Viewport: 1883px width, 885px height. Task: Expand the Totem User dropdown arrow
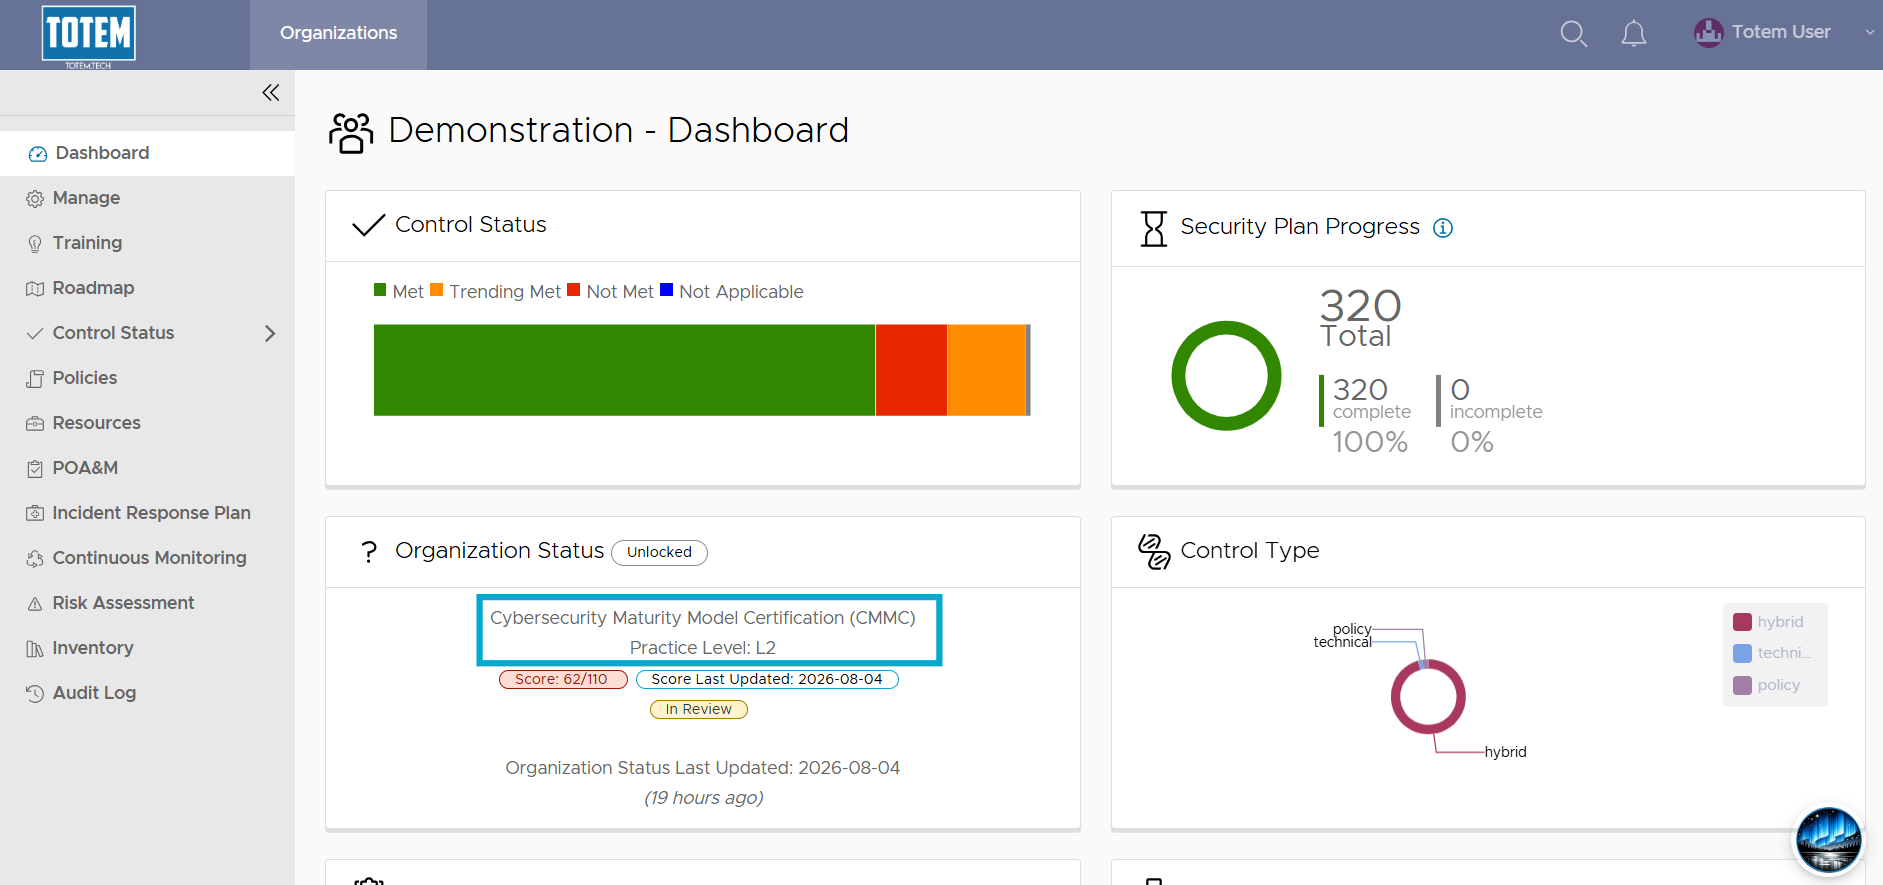(x=1869, y=32)
